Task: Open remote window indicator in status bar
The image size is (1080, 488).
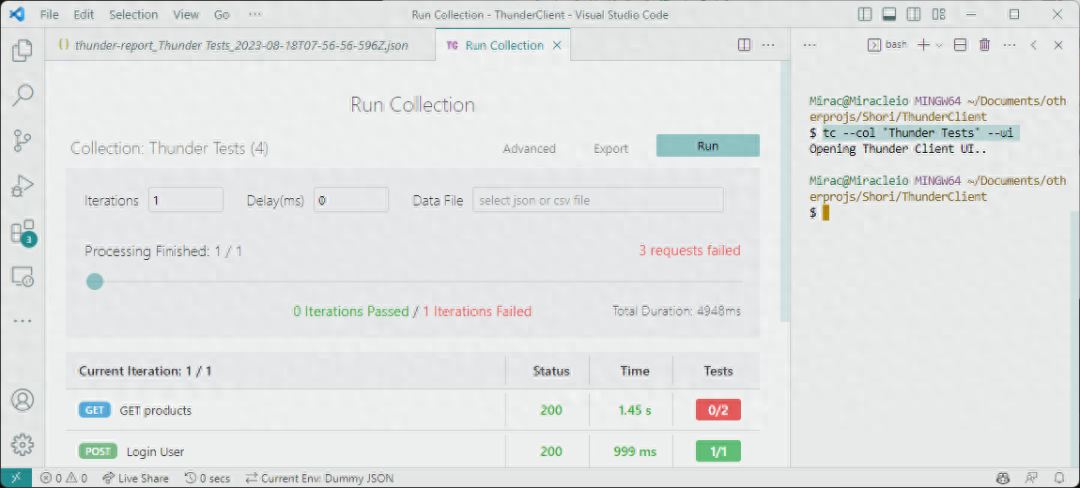Action: (x=16, y=478)
